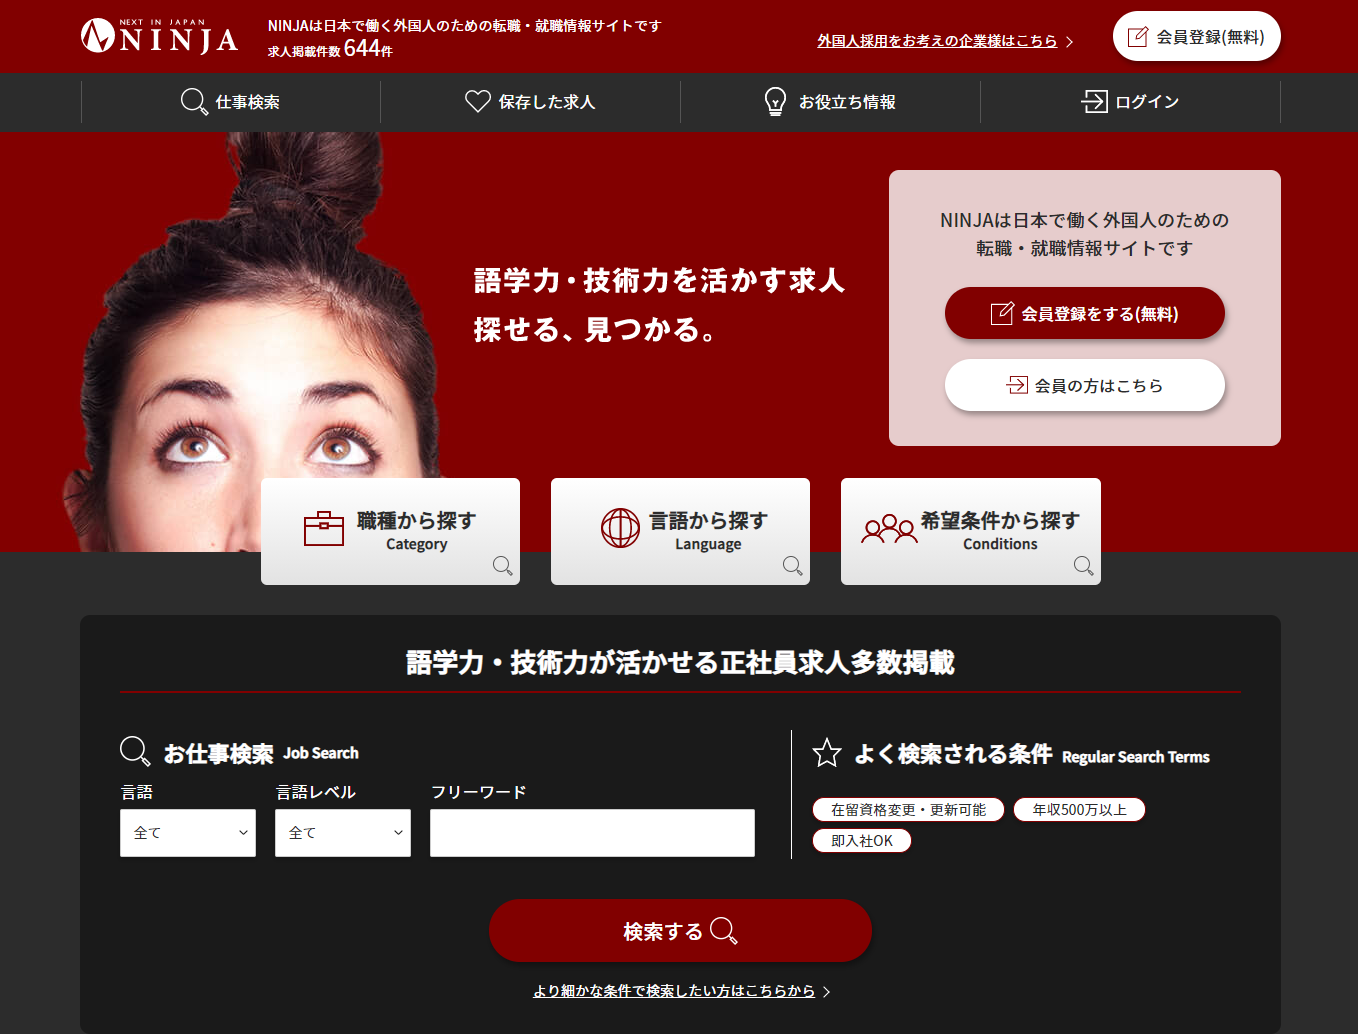Click the small magnifier on the Language card
1358x1034 pixels.
(793, 566)
